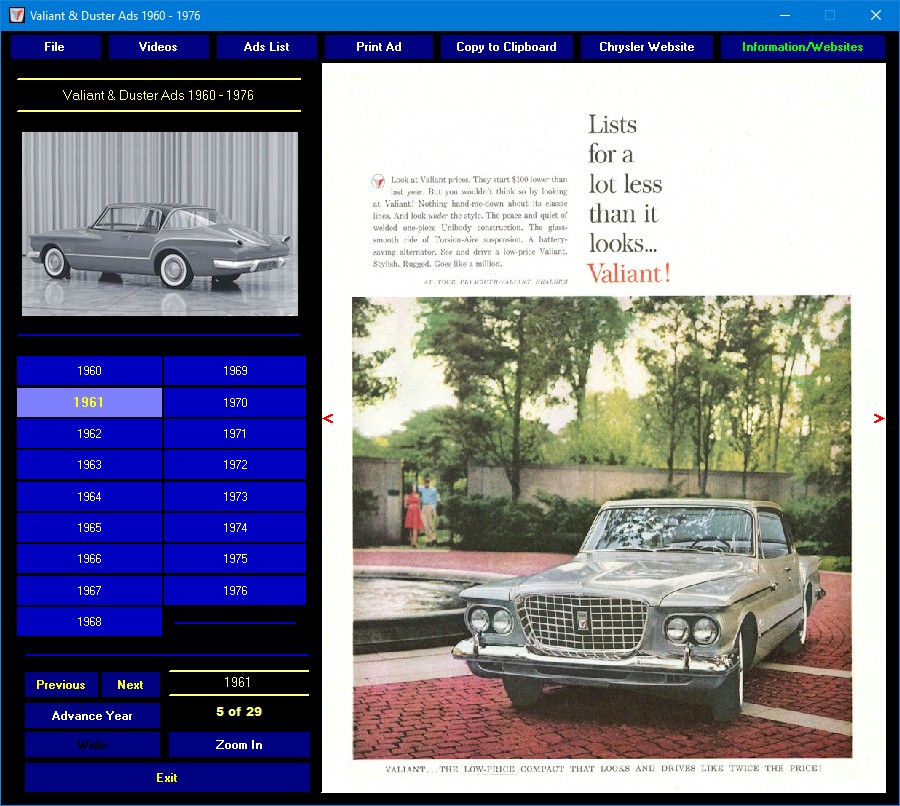900x806 pixels.
Task: Select the 1973 year button
Action: (x=235, y=497)
